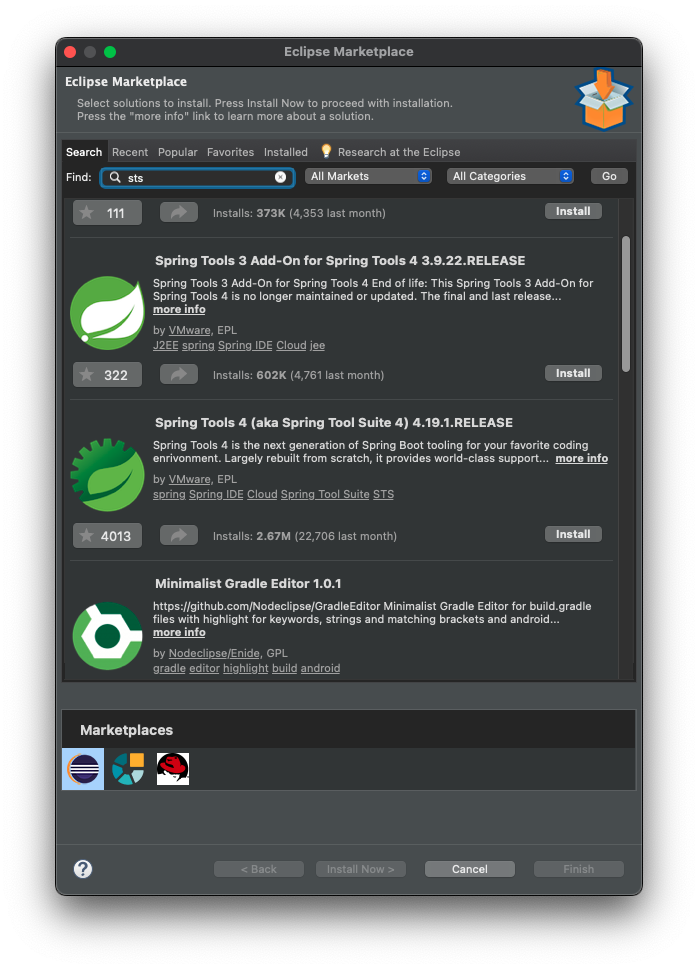Click the Spring IDE tag under Spring Tools 3
Image resolution: width=698 pixels, height=969 pixels.
[x=245, y=345]
